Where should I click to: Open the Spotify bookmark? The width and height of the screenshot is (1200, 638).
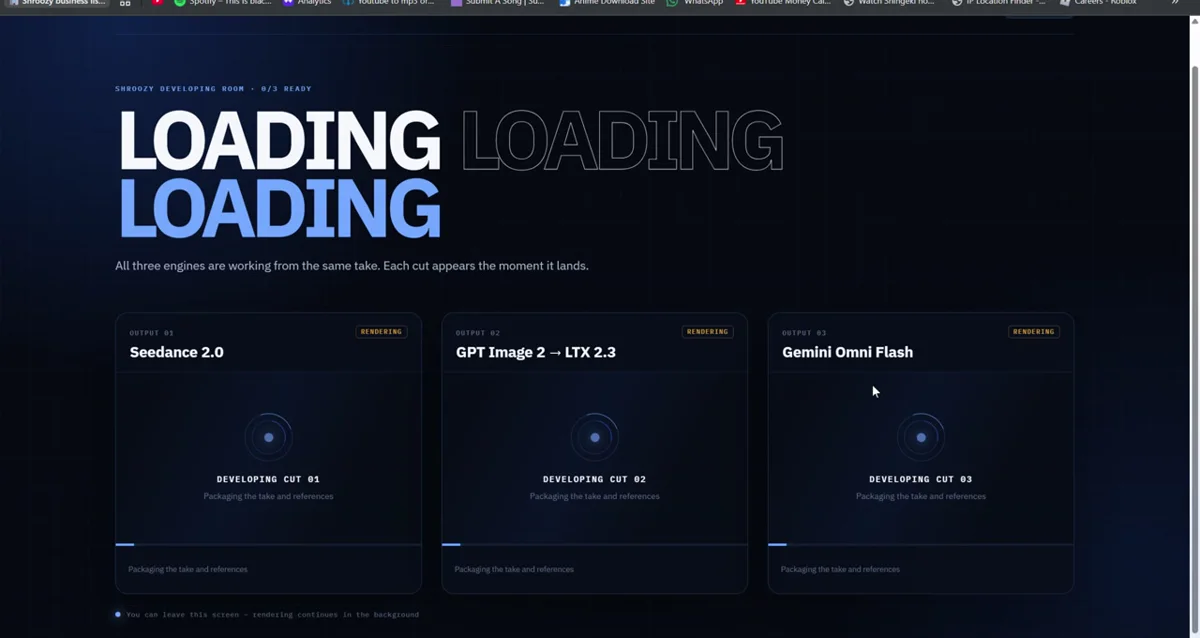click(x=222, y=3)
